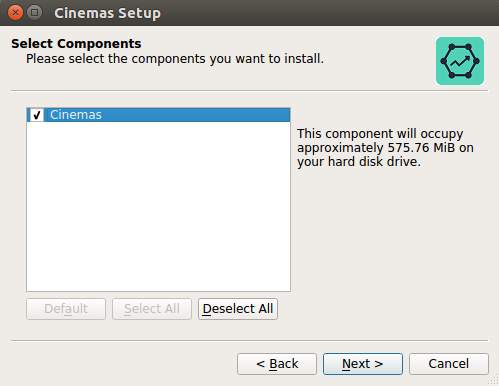The image size is (499, 386).
Task: Select the Cinemas row label in list
Action: 76,115
